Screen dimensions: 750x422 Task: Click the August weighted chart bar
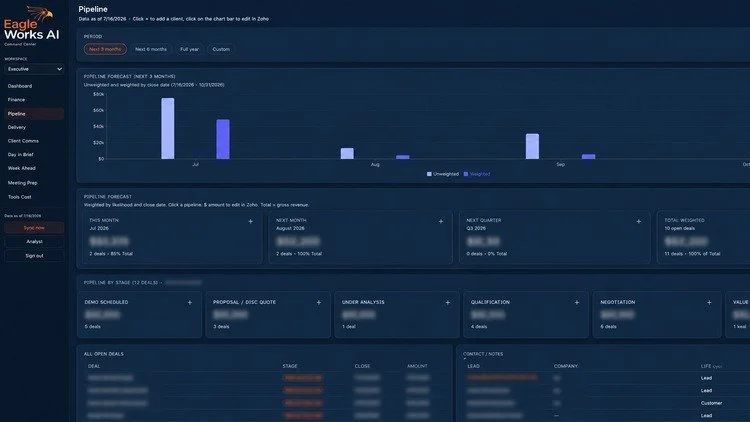[403, 157]
